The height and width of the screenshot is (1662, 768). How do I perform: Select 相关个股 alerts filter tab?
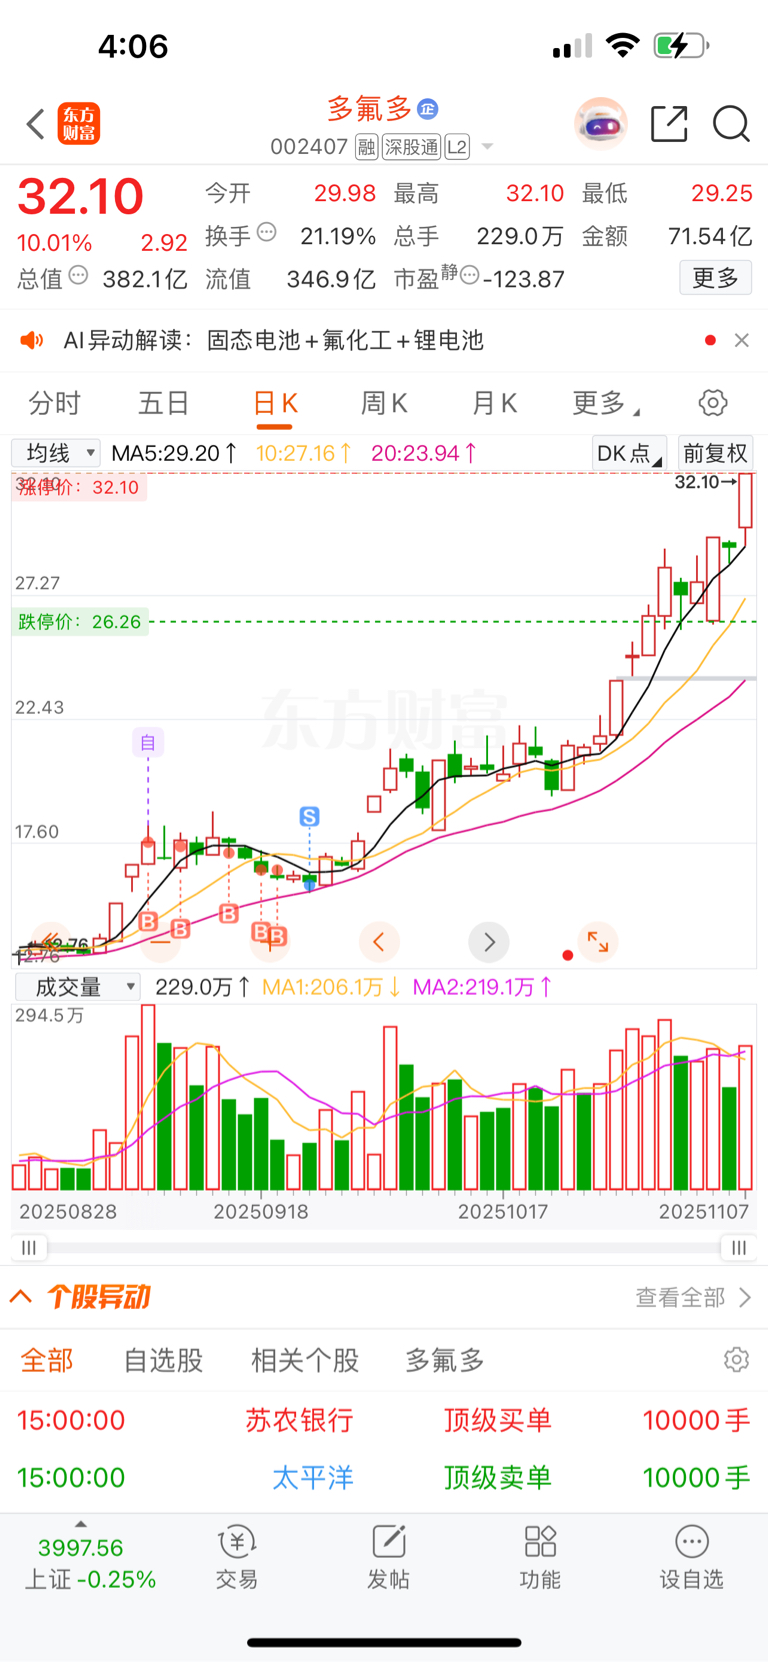[305, 1360]
